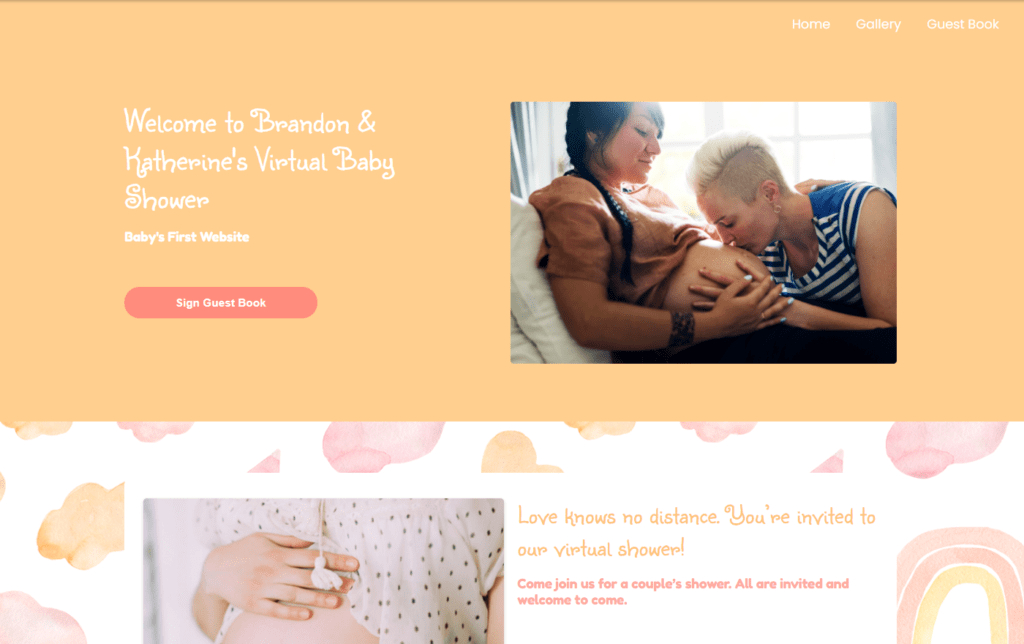This screenshot has width=1024, height=644.
Task: Click the Welcome to Brandon & Katherine's heading
Action: [x=259, y=160]
